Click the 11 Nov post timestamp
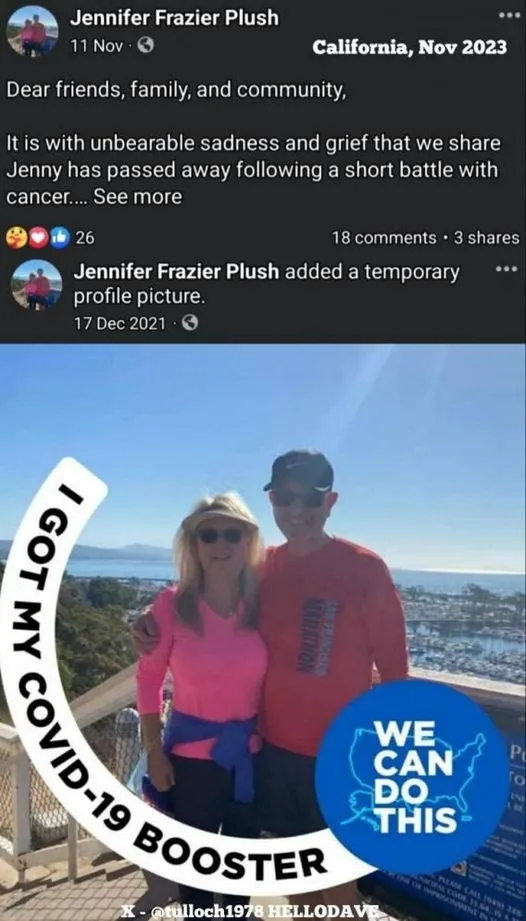This screenshot has height=921, width=526. [96, 45]
